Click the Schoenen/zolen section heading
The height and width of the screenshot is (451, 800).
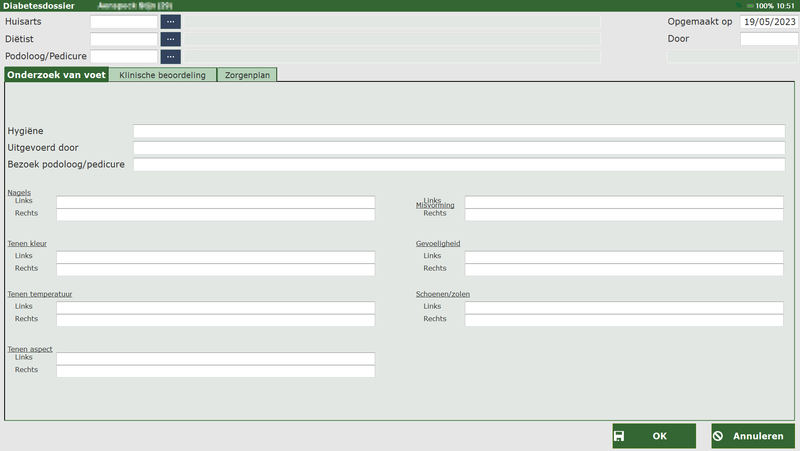[443, 294]
